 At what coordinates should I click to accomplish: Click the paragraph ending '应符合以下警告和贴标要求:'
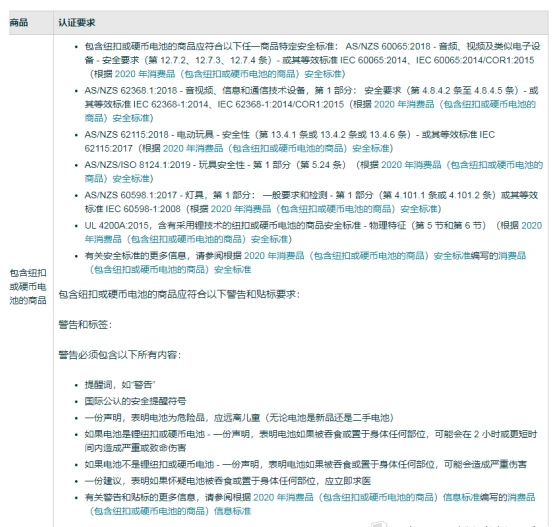[x=179, y=294]
